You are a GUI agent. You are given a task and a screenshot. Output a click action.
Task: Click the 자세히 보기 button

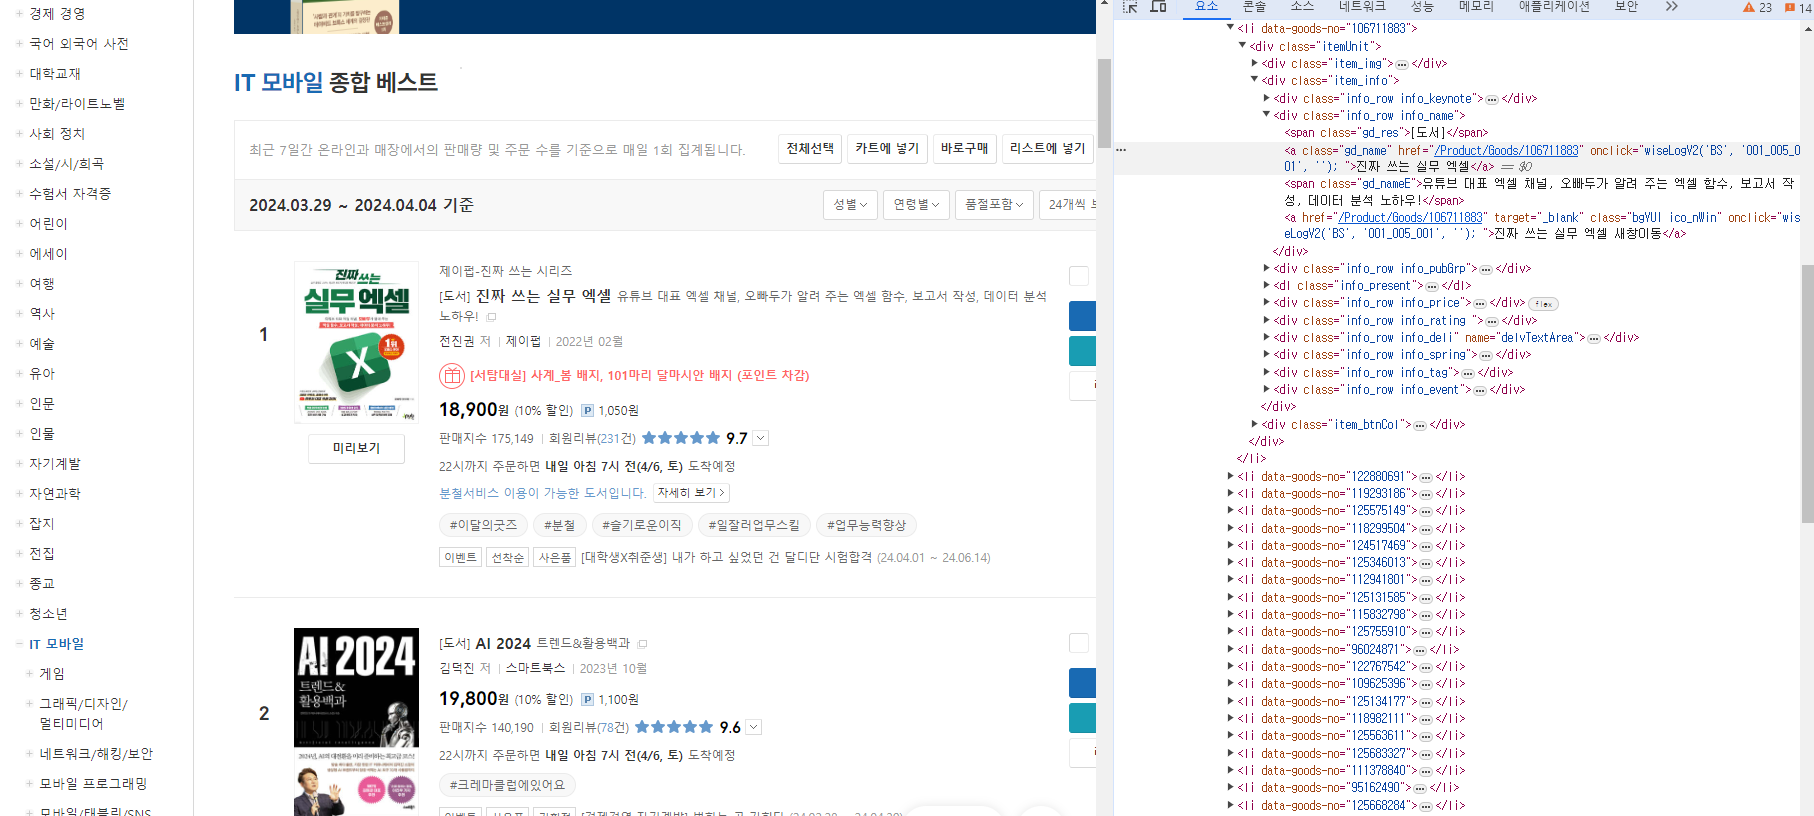691,493
